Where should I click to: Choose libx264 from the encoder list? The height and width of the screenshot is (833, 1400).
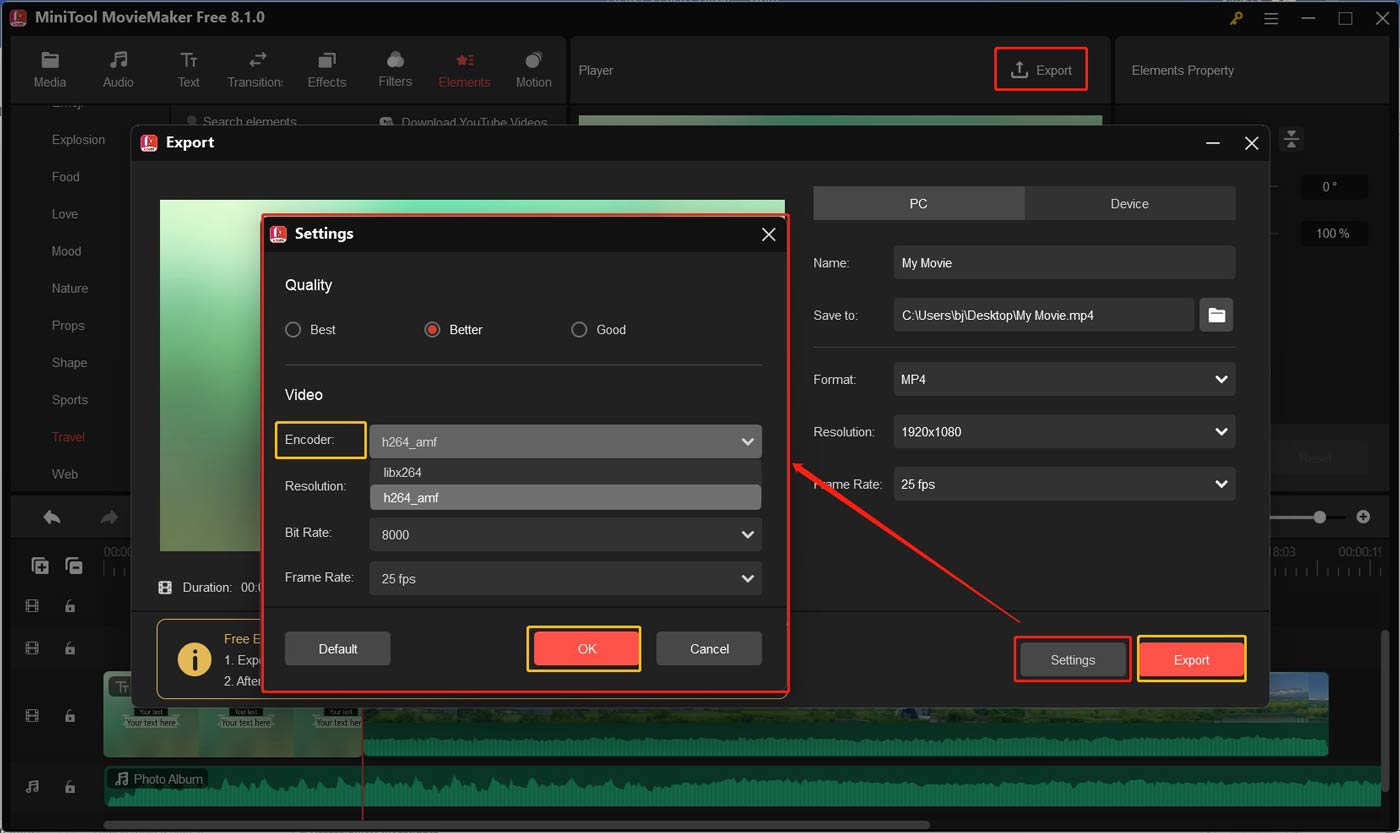(x=565, y=472)
